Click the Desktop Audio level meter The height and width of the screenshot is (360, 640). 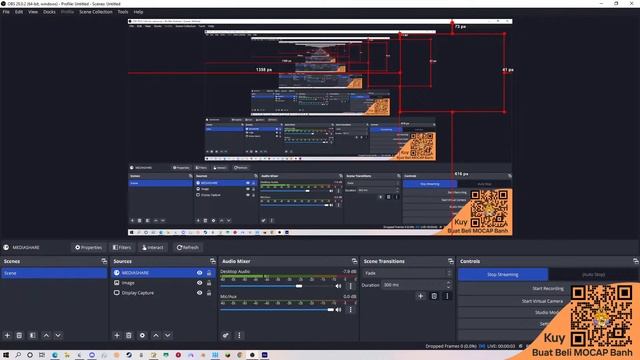[x=288, y=276]
